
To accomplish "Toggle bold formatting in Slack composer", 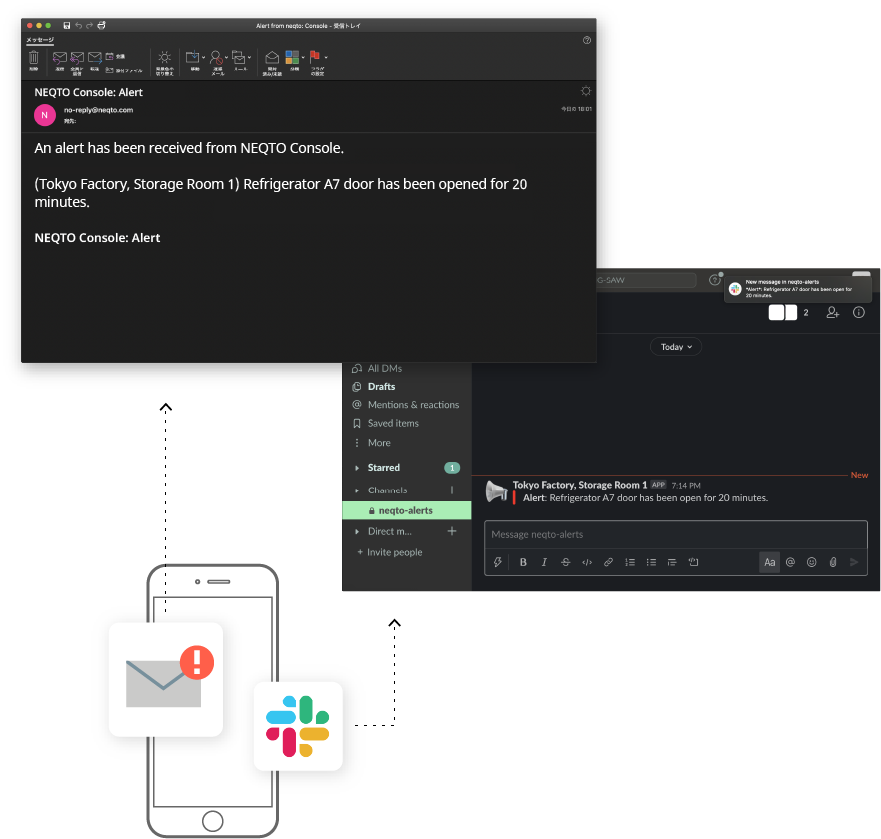I will 523,563.
